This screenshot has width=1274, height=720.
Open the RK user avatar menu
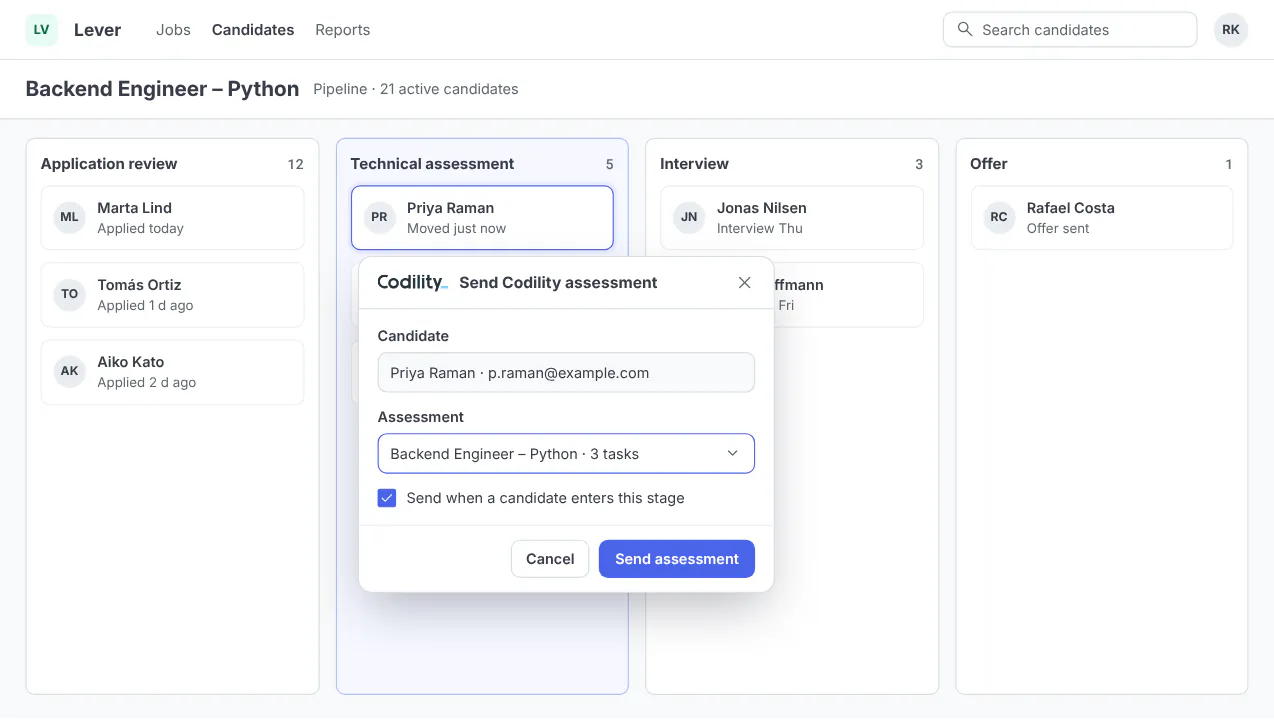point(1231,30)
